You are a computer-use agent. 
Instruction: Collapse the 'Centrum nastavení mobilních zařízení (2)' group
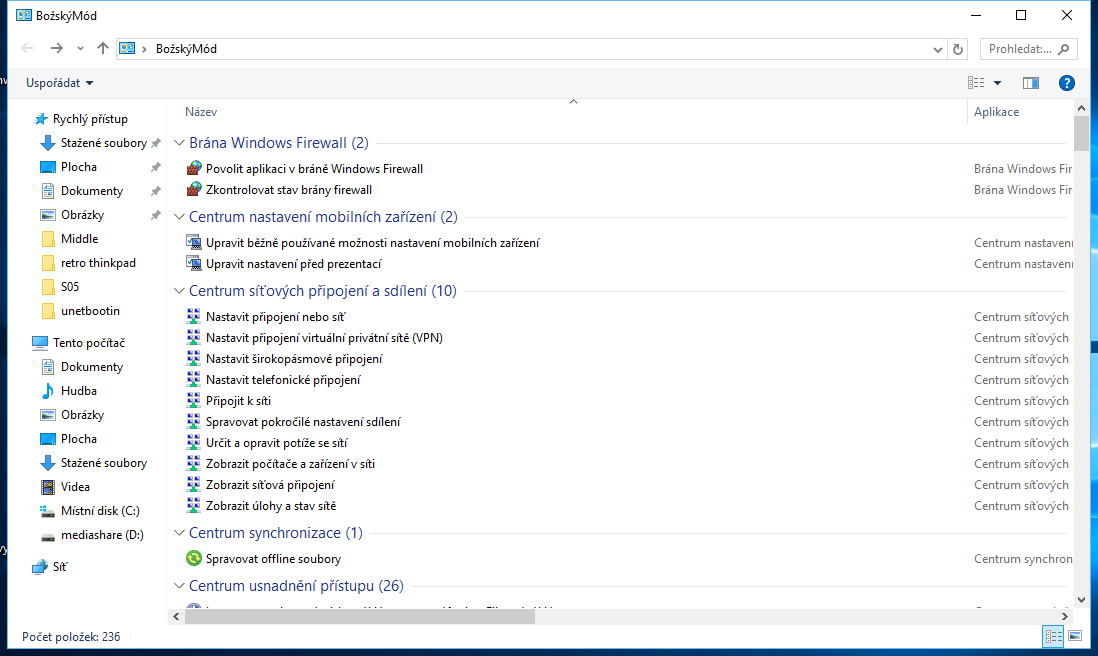pos(179,217)
